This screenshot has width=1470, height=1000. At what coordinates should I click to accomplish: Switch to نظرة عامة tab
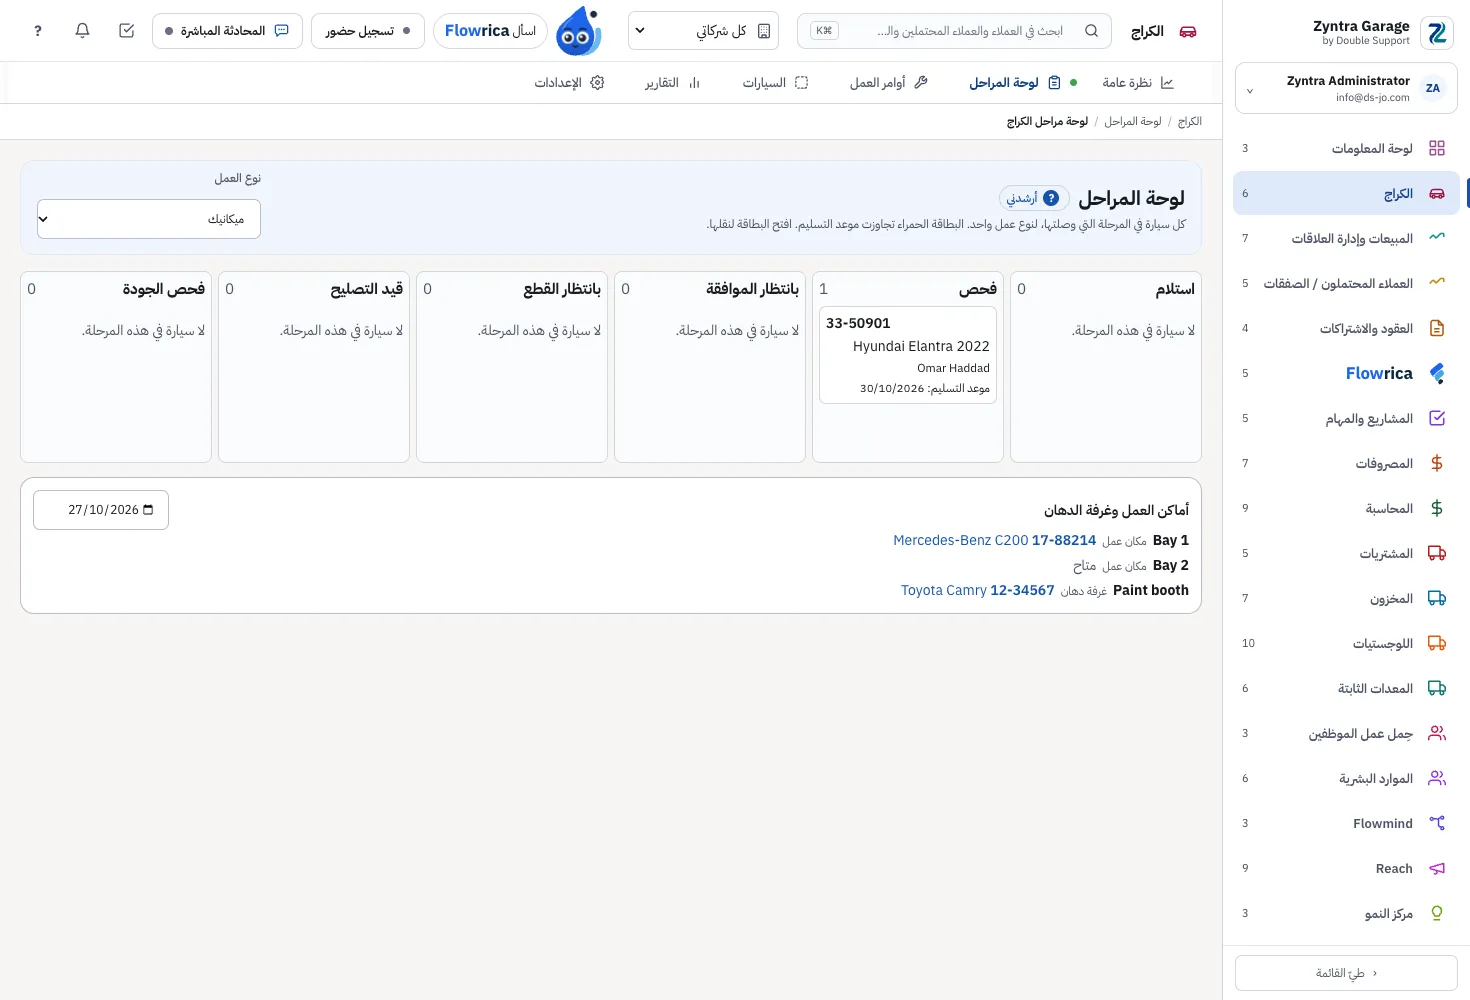tap(1138, 83)
